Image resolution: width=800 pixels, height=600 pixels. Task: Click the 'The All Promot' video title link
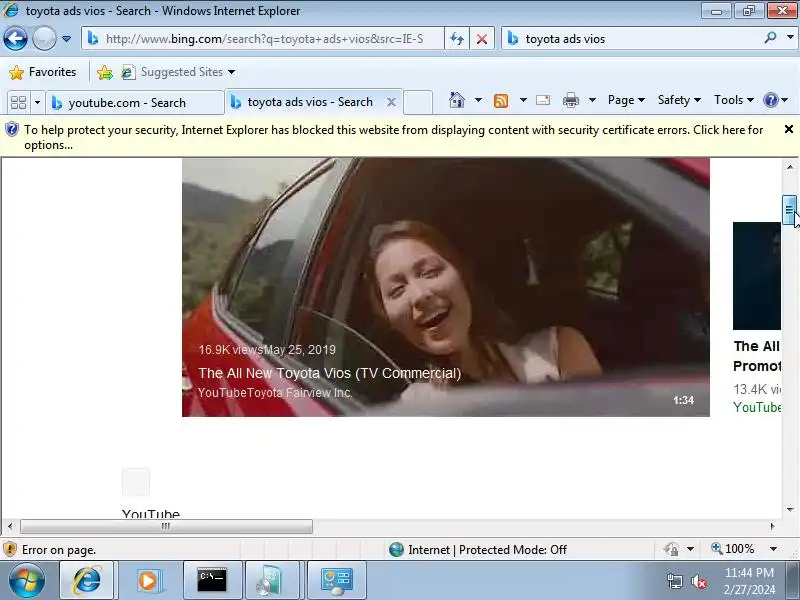coord(757,356)
